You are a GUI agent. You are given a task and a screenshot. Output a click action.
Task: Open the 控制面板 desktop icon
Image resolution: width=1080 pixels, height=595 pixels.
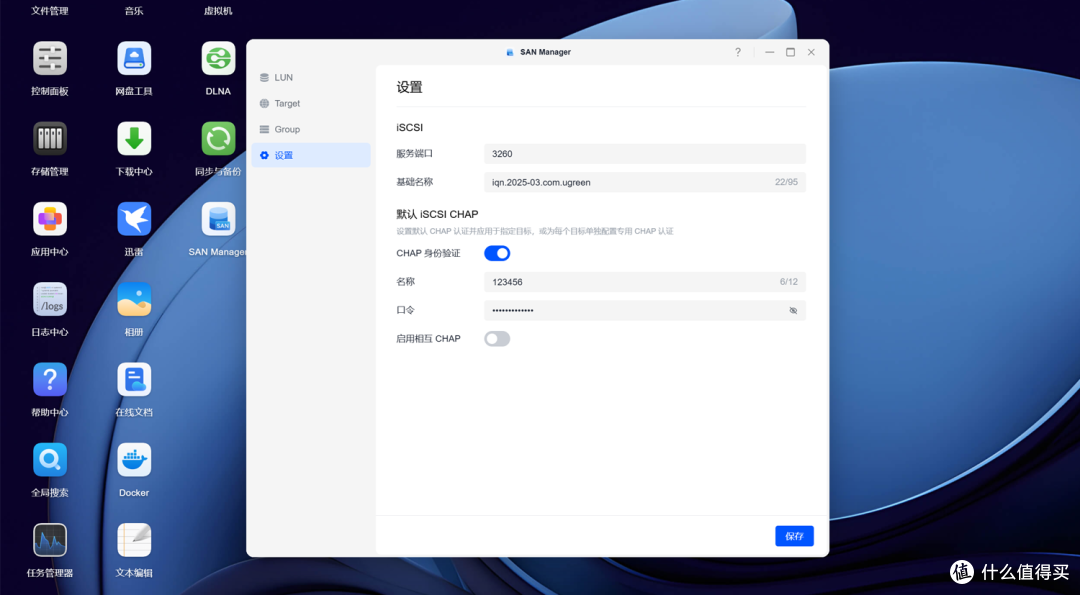pos(50,59)
